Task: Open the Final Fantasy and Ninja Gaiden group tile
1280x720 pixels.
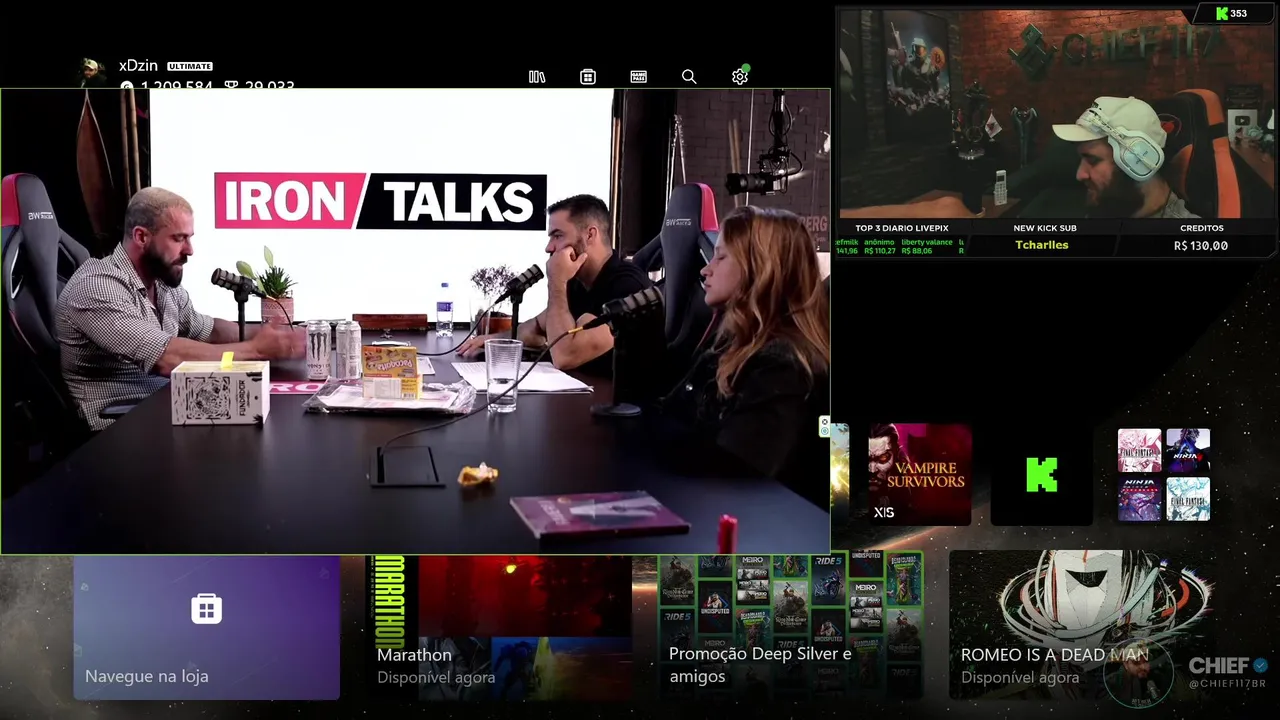Action: coord(1164,474)
